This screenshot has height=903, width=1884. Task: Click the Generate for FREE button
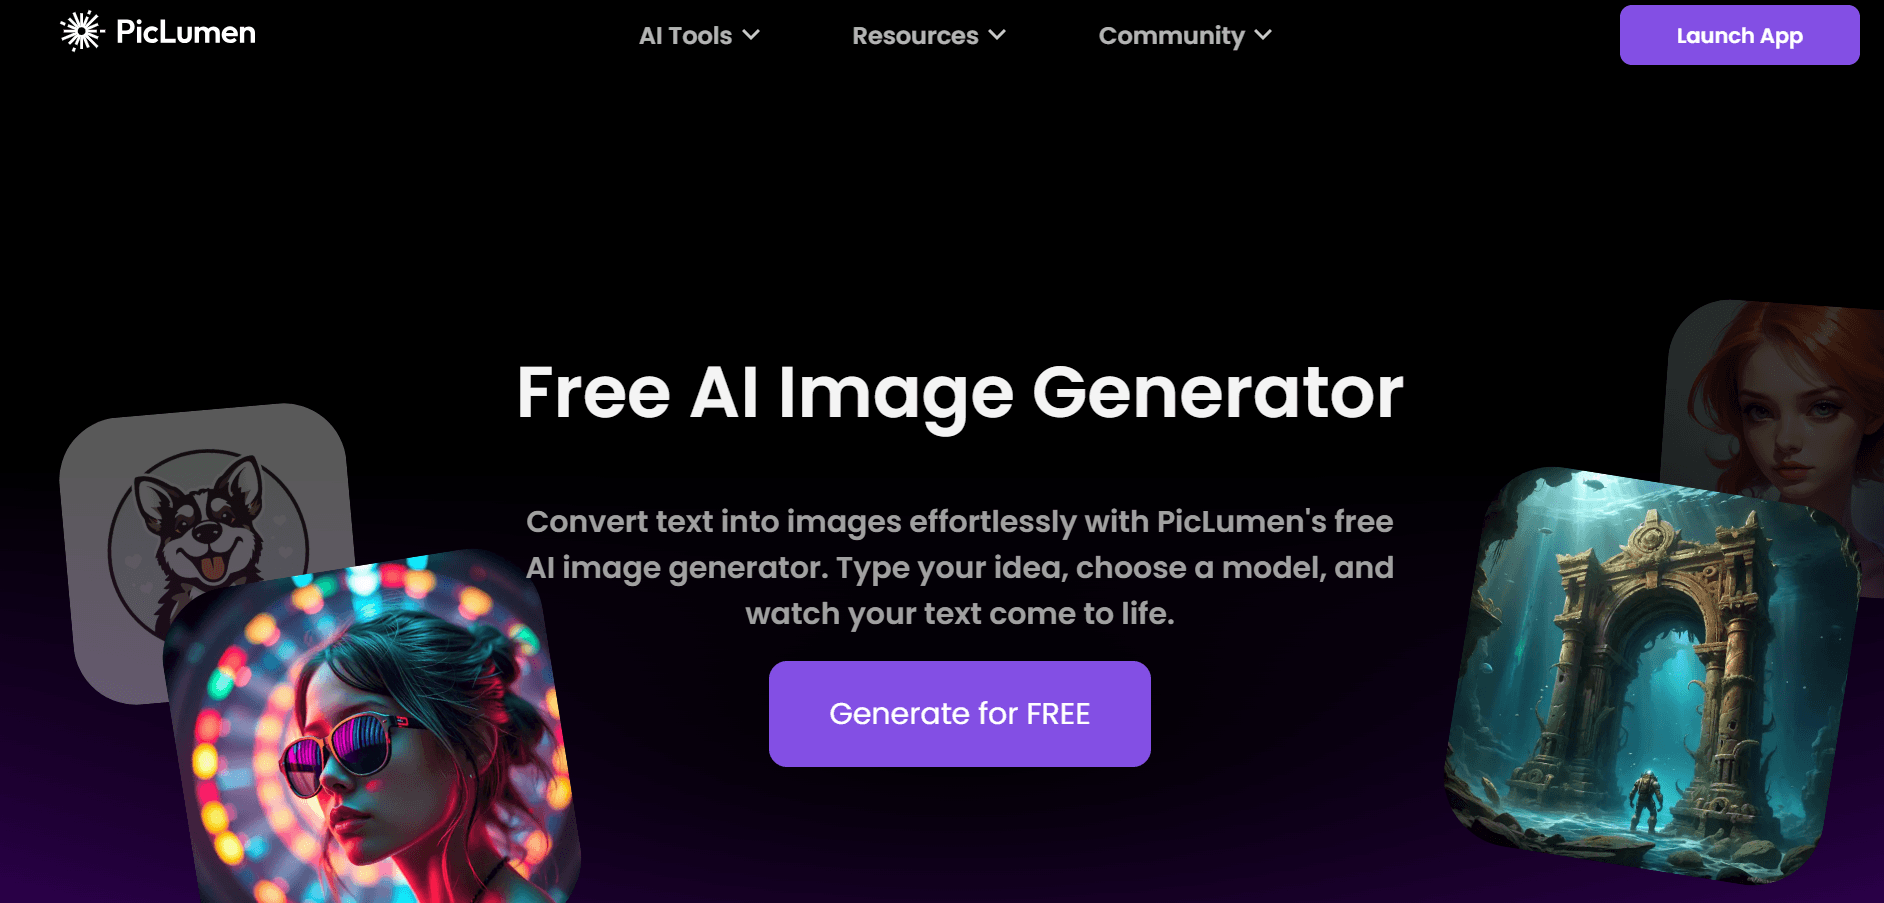point(959,714)
